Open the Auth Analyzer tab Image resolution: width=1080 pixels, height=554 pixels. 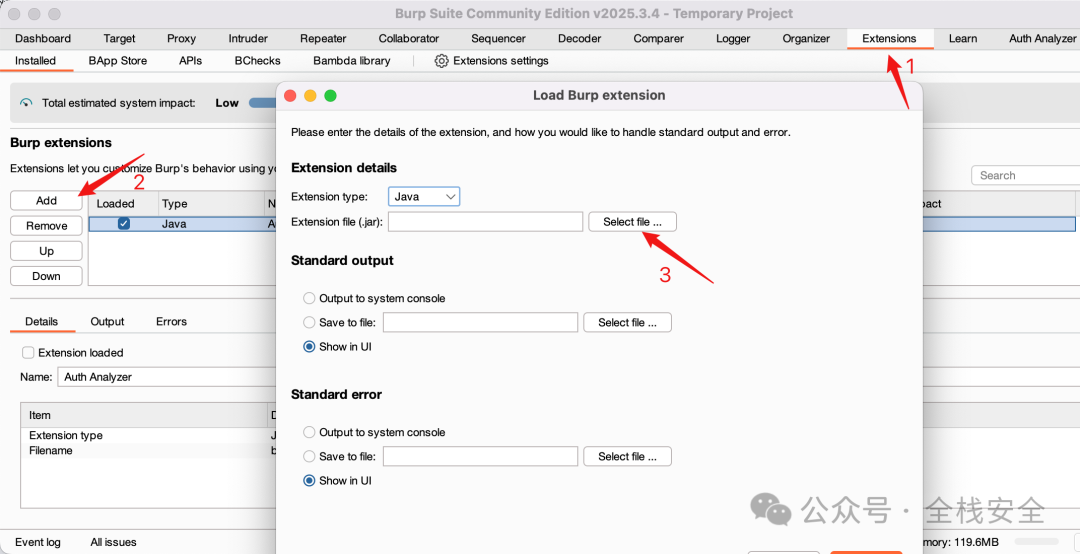(1042, 39)
